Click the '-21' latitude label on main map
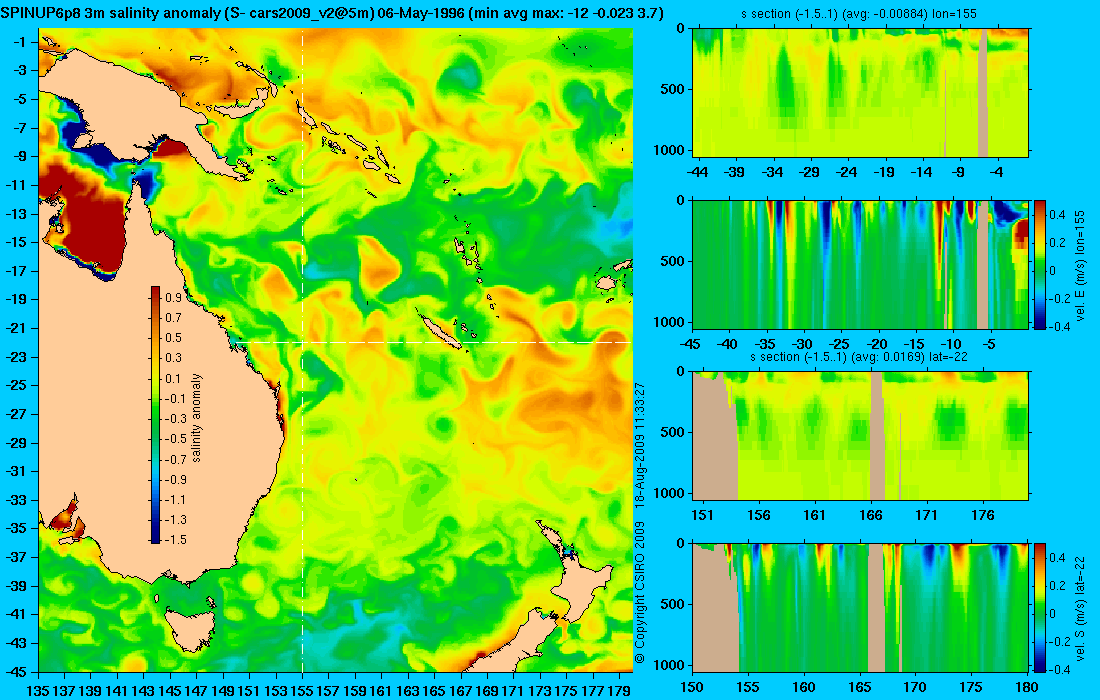 coord(17,328)
